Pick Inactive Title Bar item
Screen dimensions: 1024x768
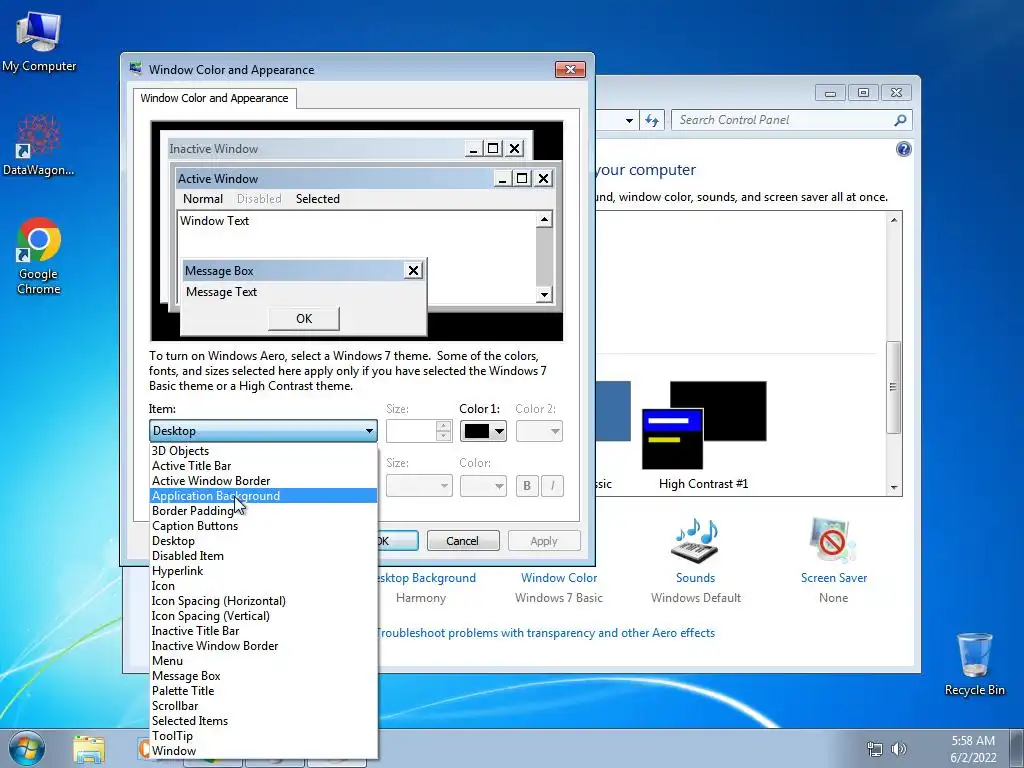[263, 631]
